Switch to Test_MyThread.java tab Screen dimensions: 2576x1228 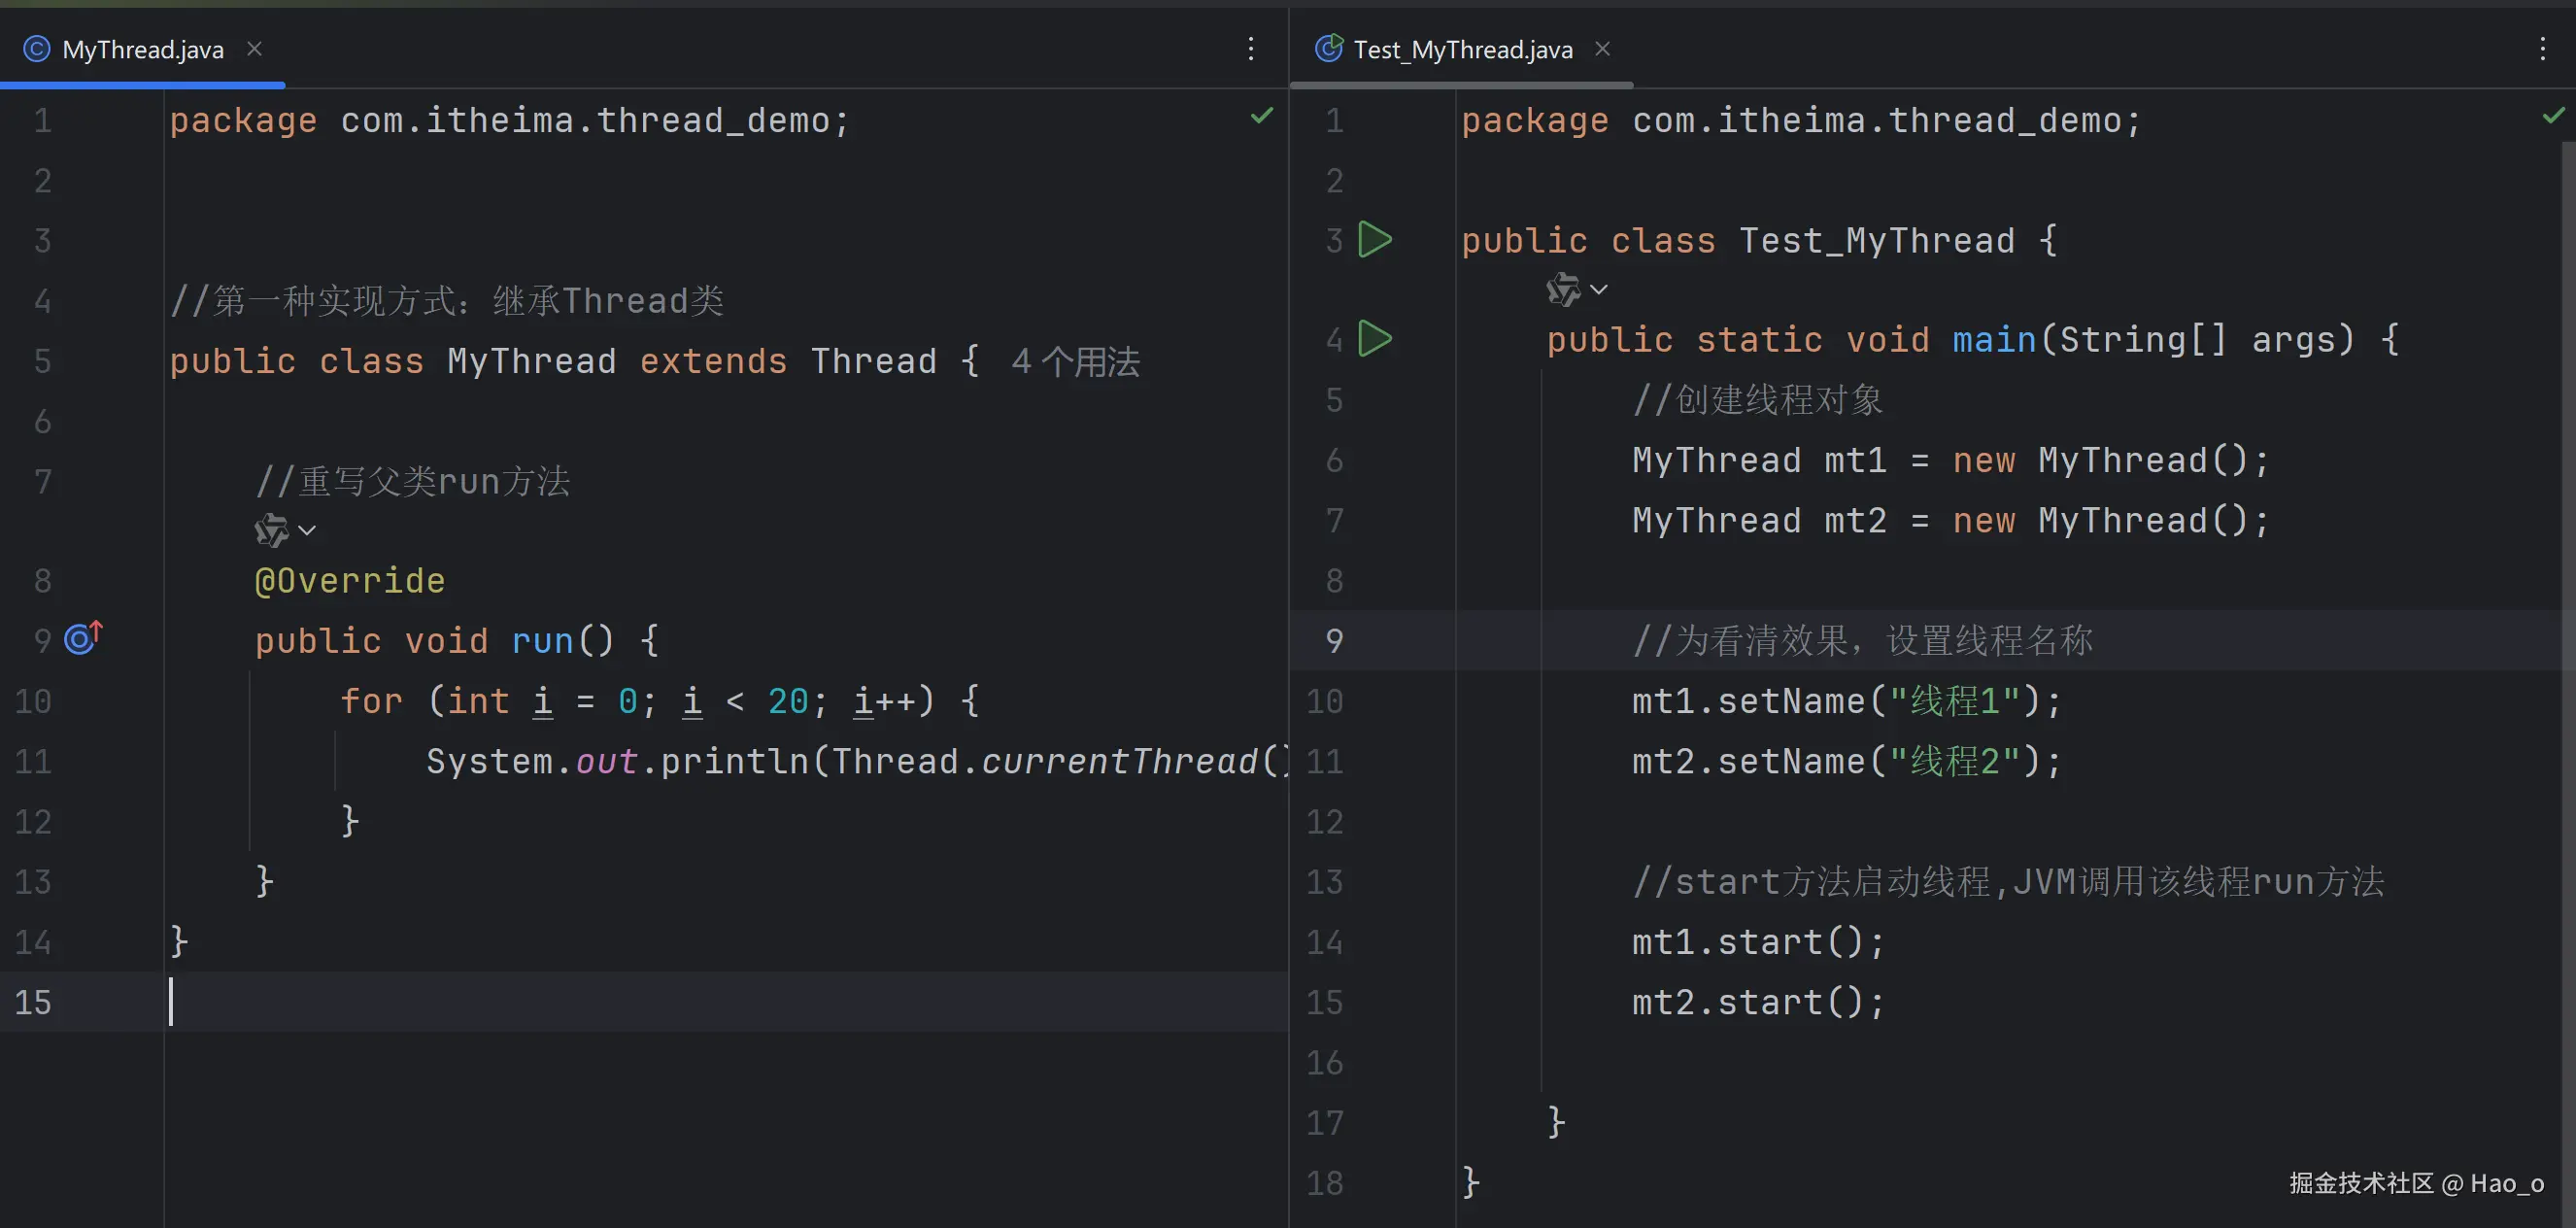click(x=1462, y=50)
